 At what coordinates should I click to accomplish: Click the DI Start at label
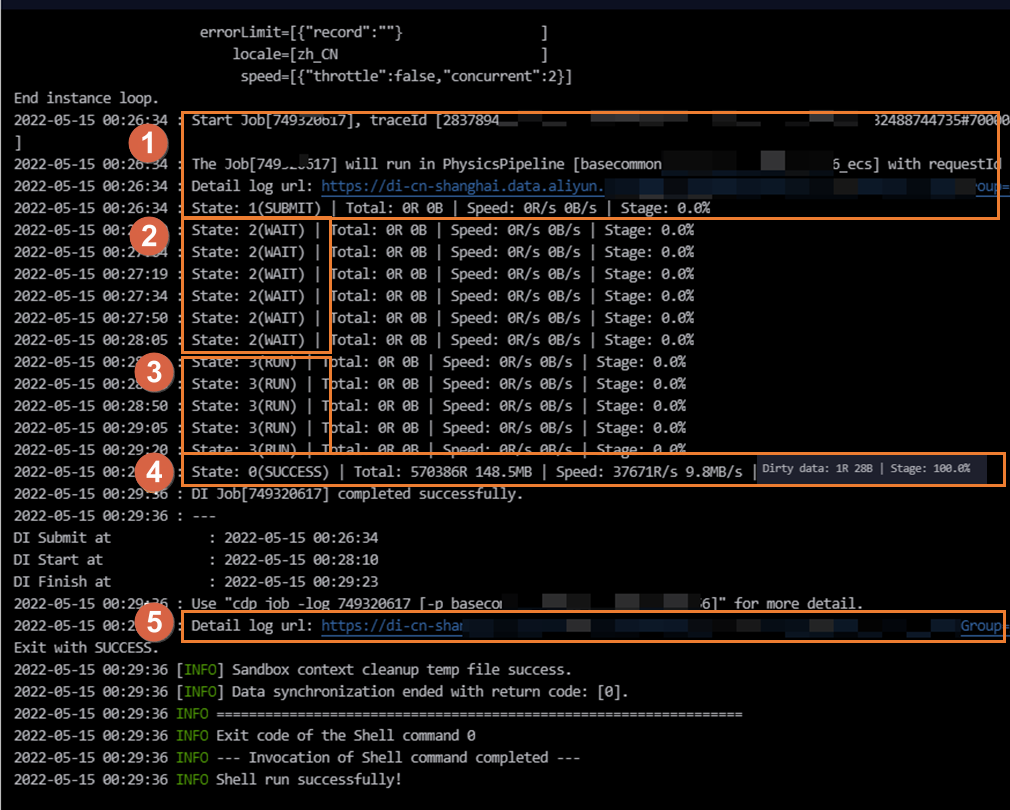tap(58, 560)
